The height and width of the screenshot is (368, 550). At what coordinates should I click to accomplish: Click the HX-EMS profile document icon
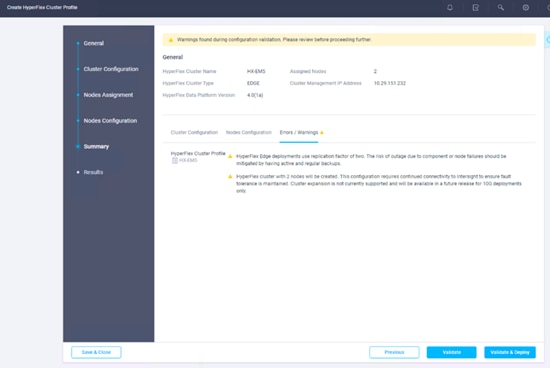[174, 160]
